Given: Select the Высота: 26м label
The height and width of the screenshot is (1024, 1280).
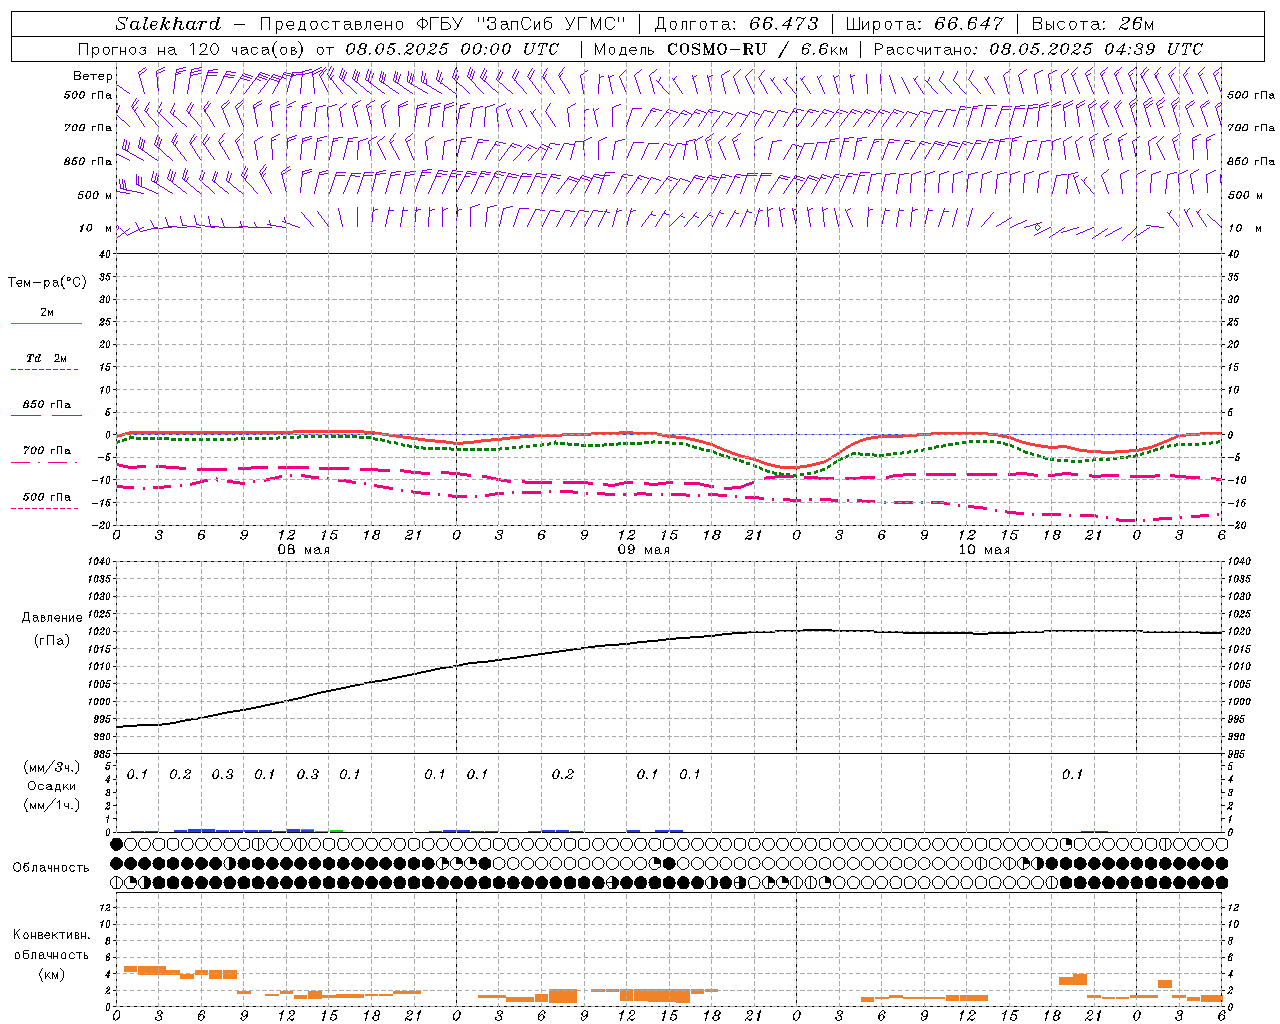Looking at the screenshot, I should 1092,24.
